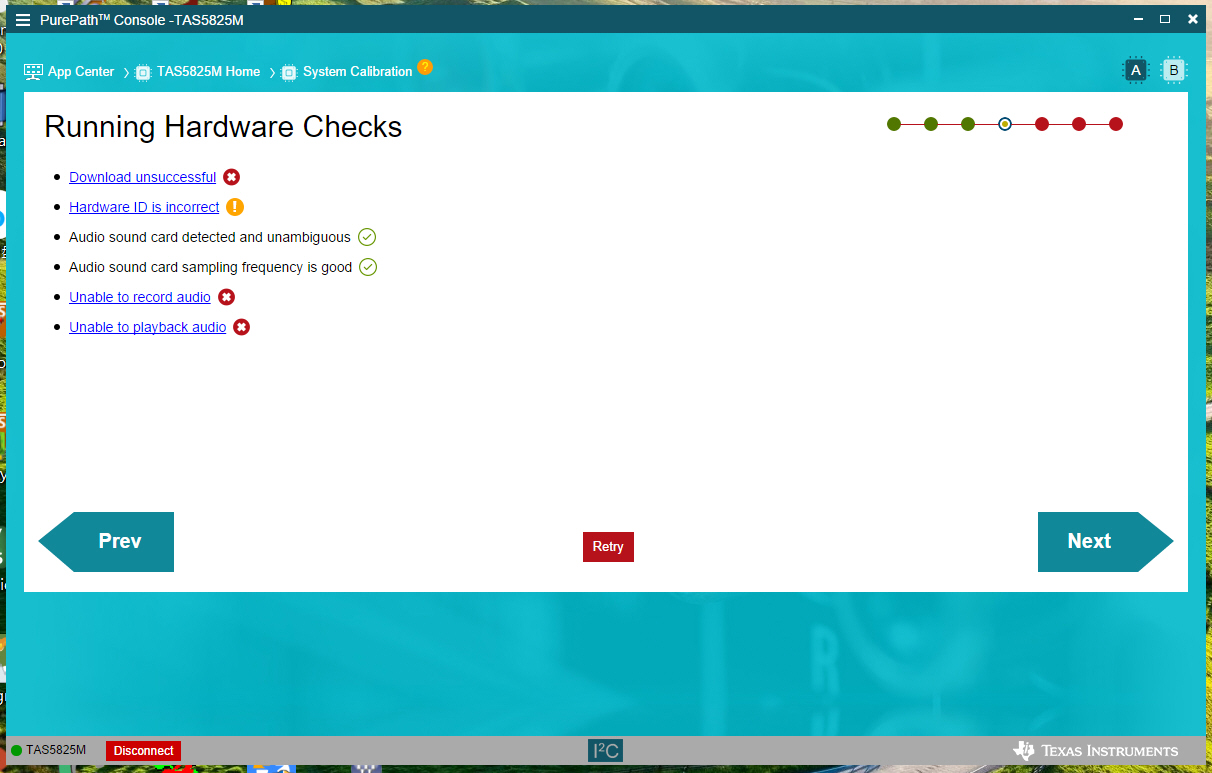Screen dimensions: 1212x773
Task: Open Unable to playback audio link
Action: pyautogui.click(x=148, y=327)
